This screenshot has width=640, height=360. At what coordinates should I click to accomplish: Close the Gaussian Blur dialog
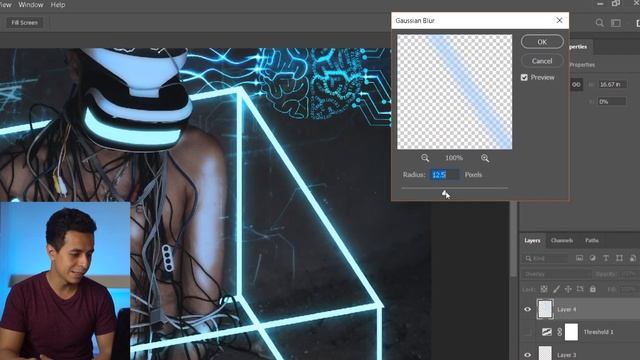coord(559,20)
